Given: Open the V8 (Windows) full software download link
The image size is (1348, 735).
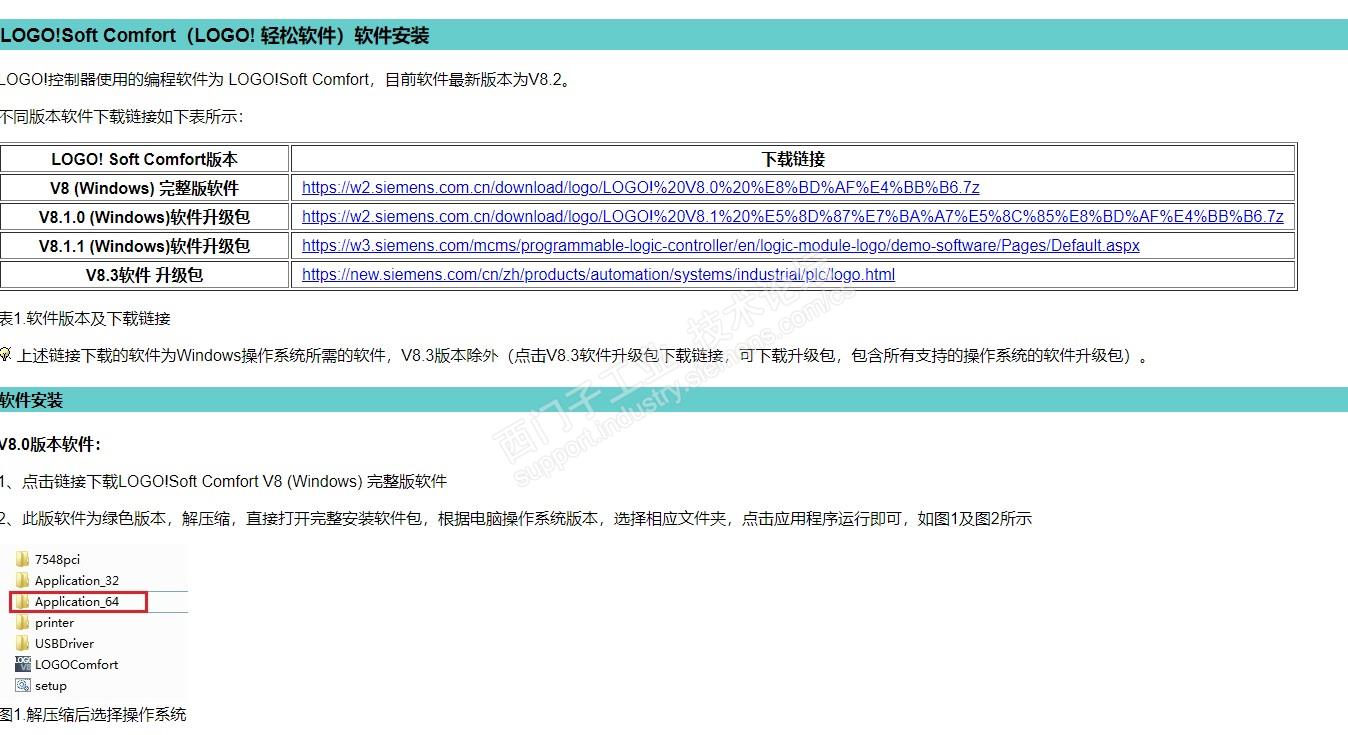Looking at the screenshot, I should [x=641, y=187].
